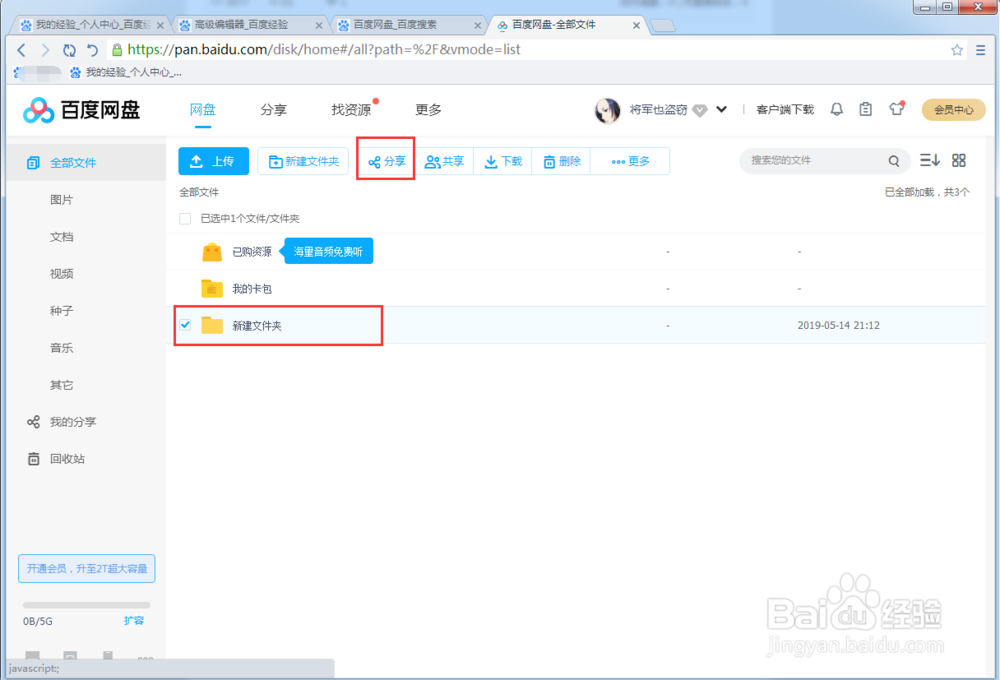Open a new browser tab

[x=663, y=26]
